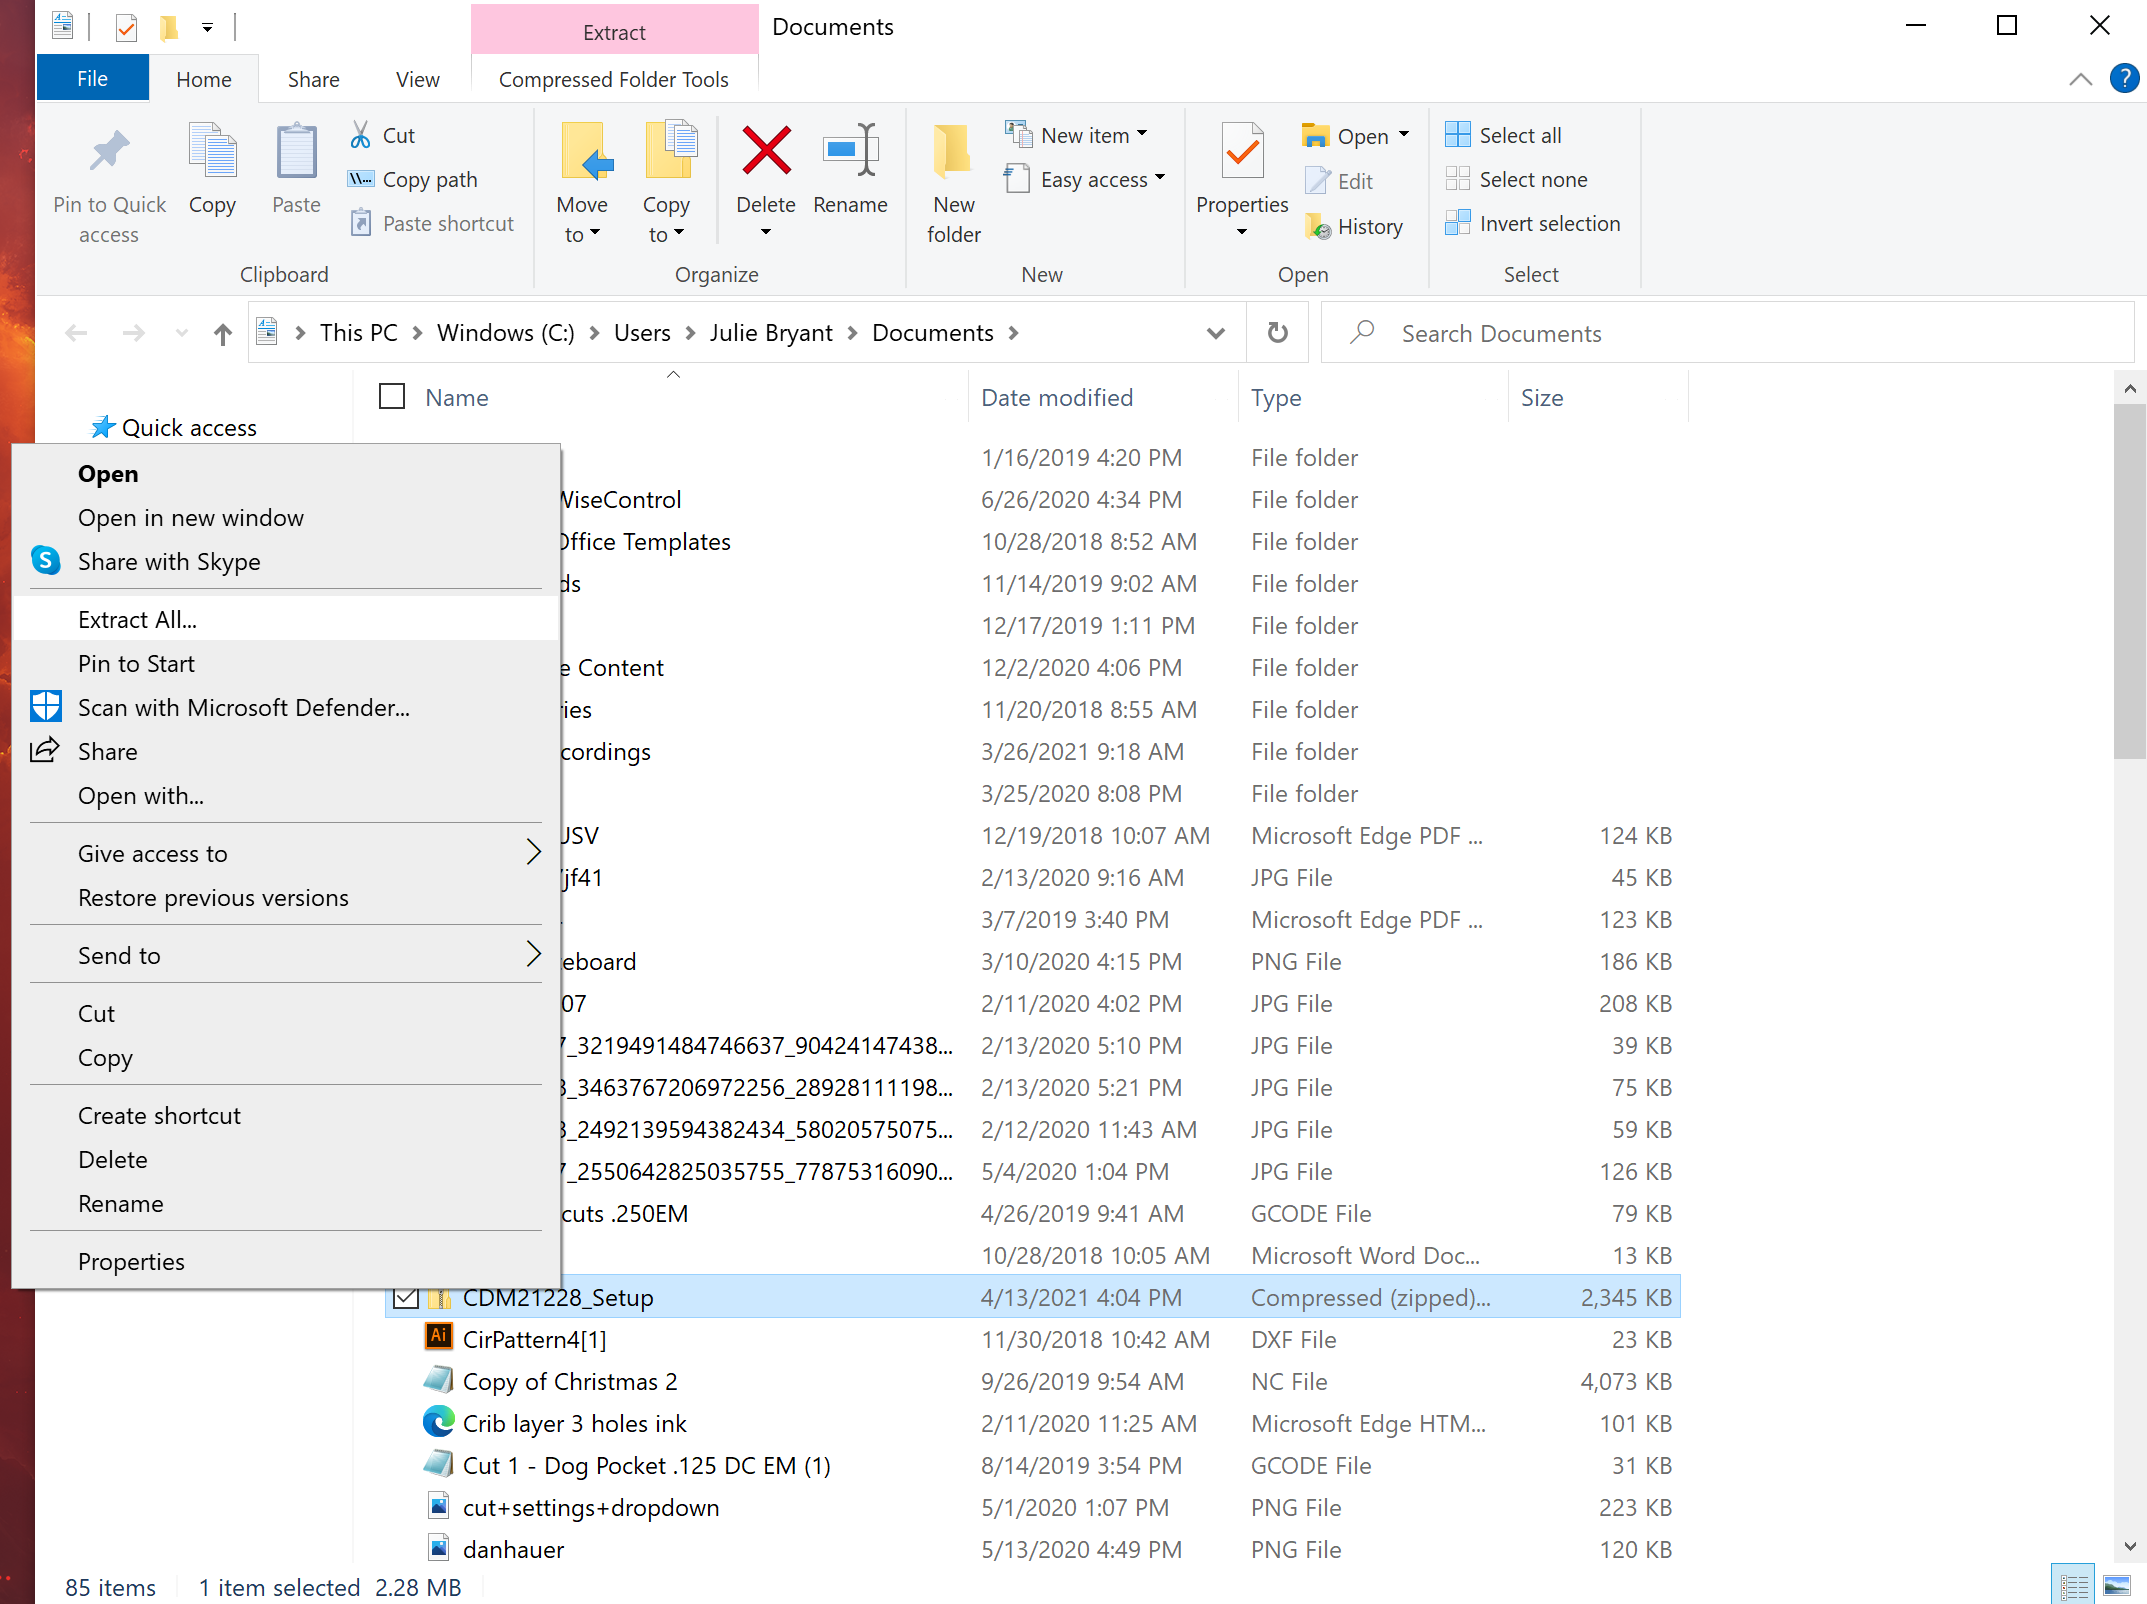This screenshot has width=2147, height=1604.
Task: Click the Move to icon
Action: [x=583, y=181]
